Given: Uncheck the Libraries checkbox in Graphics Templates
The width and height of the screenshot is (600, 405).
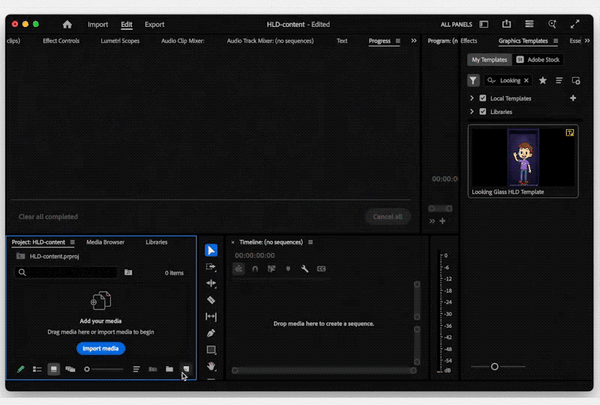Looking at the screenshot, I should 483,111.
